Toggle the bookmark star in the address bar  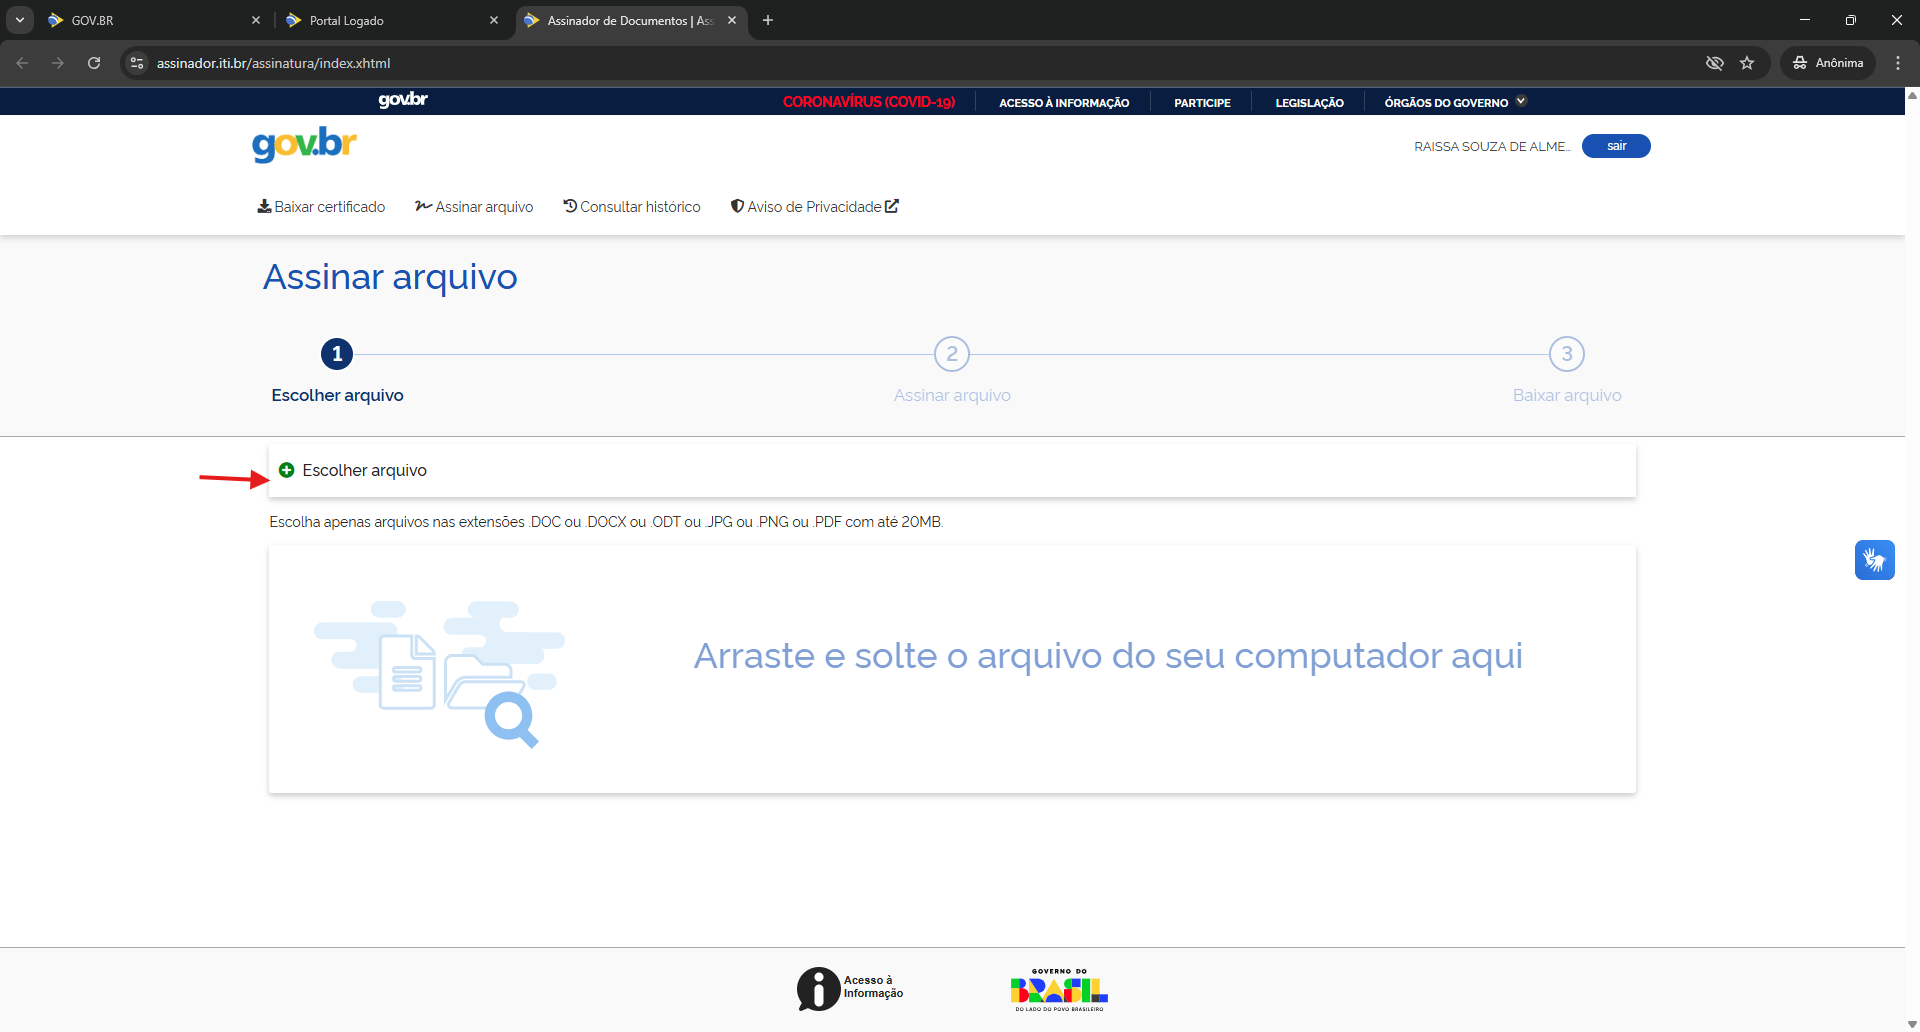click(1747, 62)
